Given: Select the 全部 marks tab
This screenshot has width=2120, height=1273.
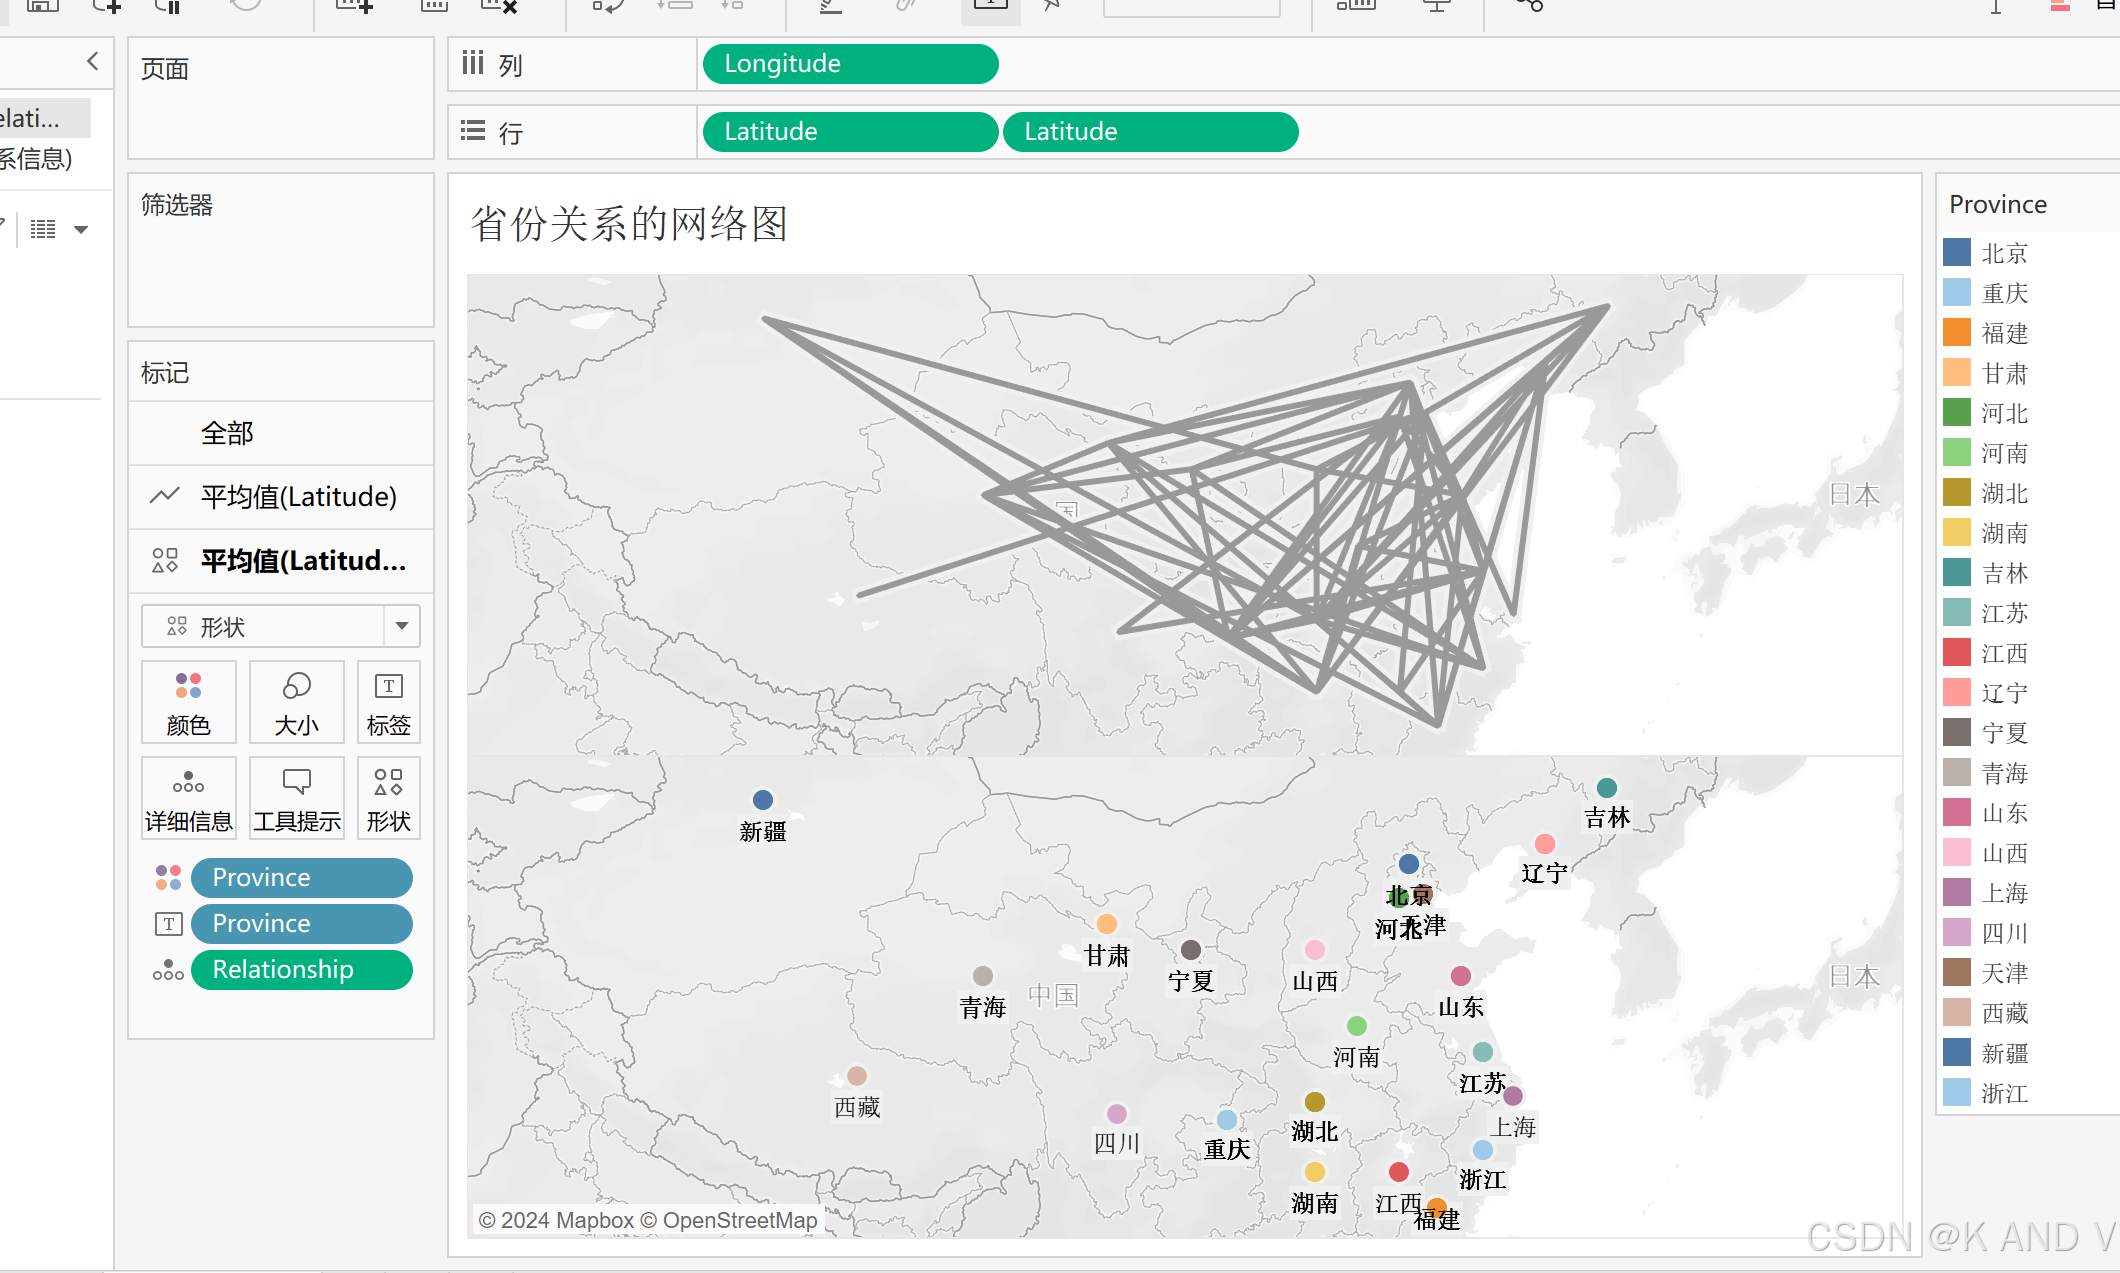Looking at the screenshot, I should [227, 433].
